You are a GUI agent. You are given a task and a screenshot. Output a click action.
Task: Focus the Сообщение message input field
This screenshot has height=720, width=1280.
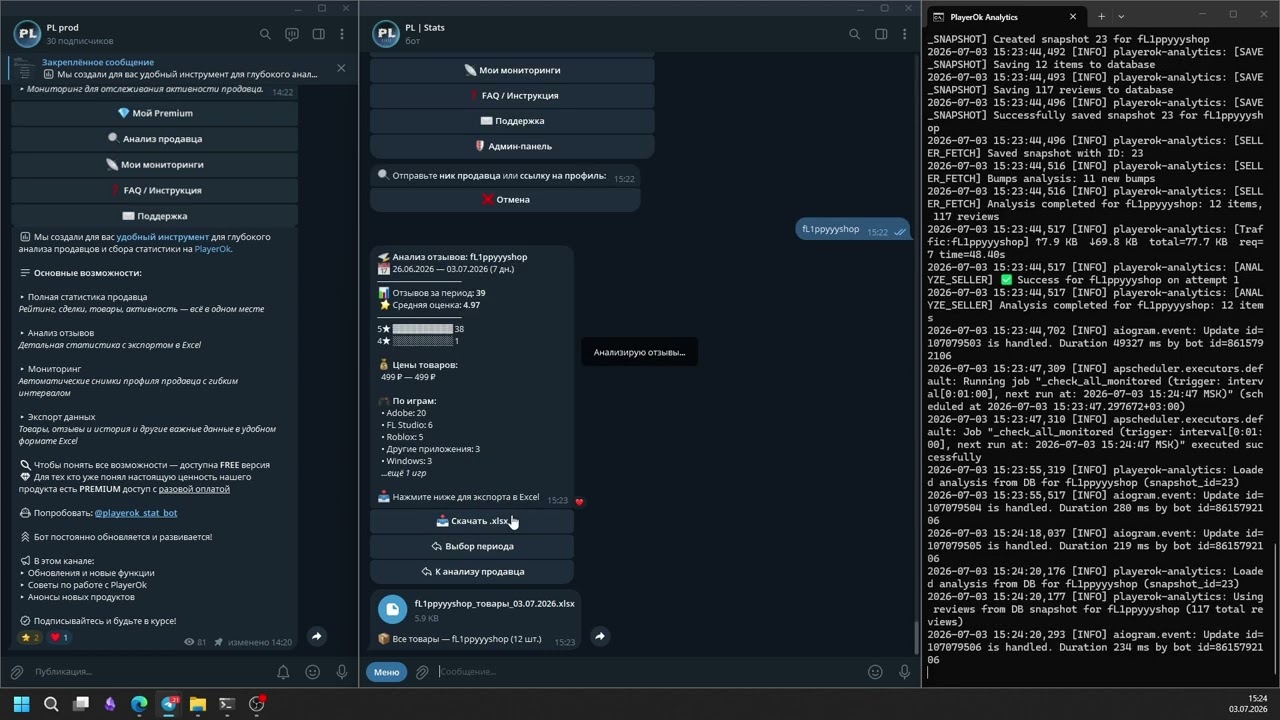(x=648, y=672)
